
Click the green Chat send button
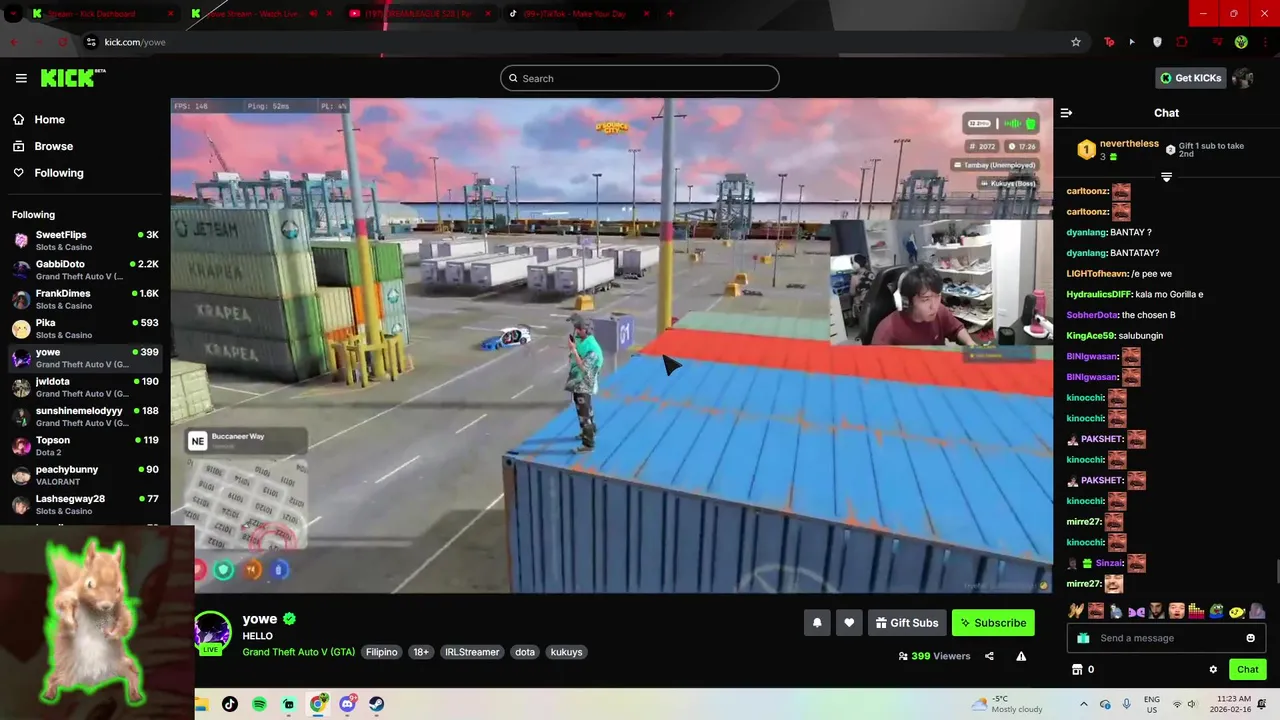(1248, 669)
